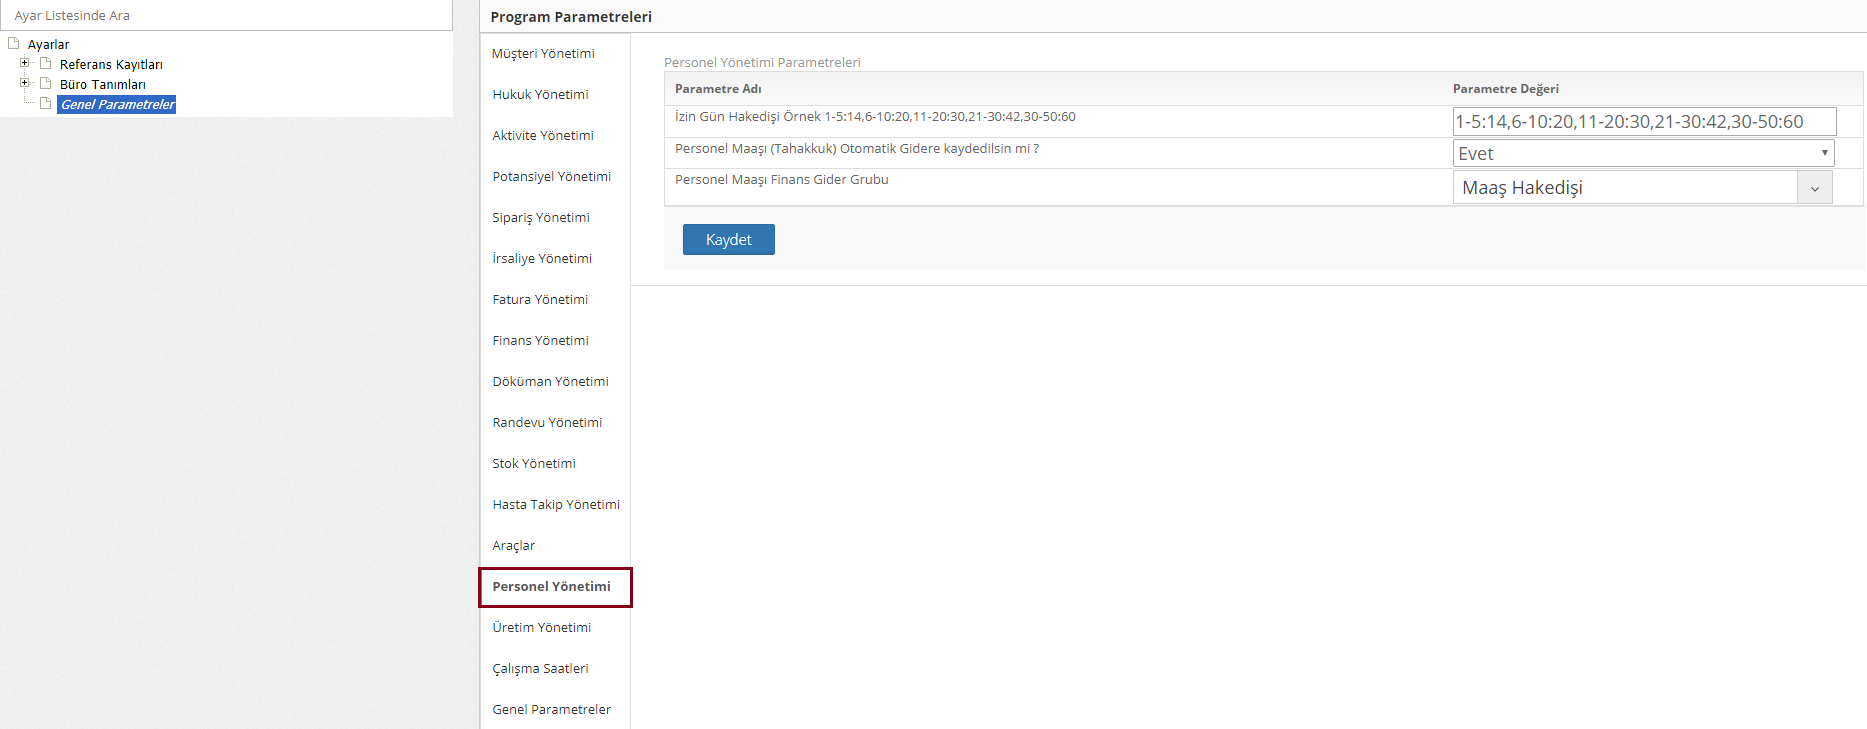Open the Evet selection dropdown

coord(1643,153)
